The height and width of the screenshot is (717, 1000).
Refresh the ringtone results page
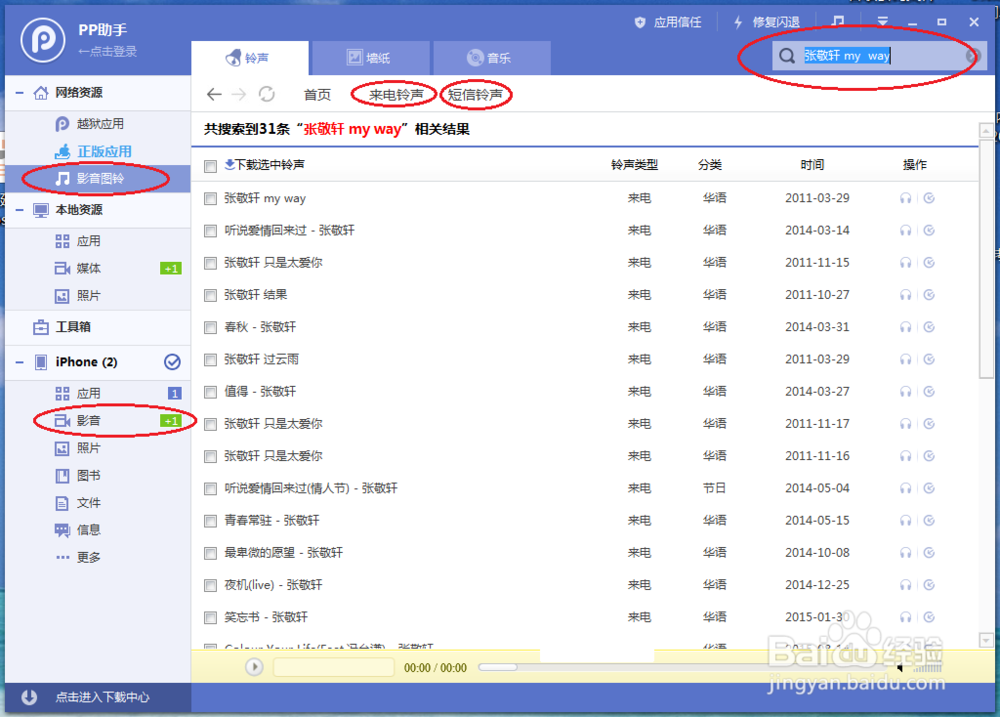coord(267,94)
